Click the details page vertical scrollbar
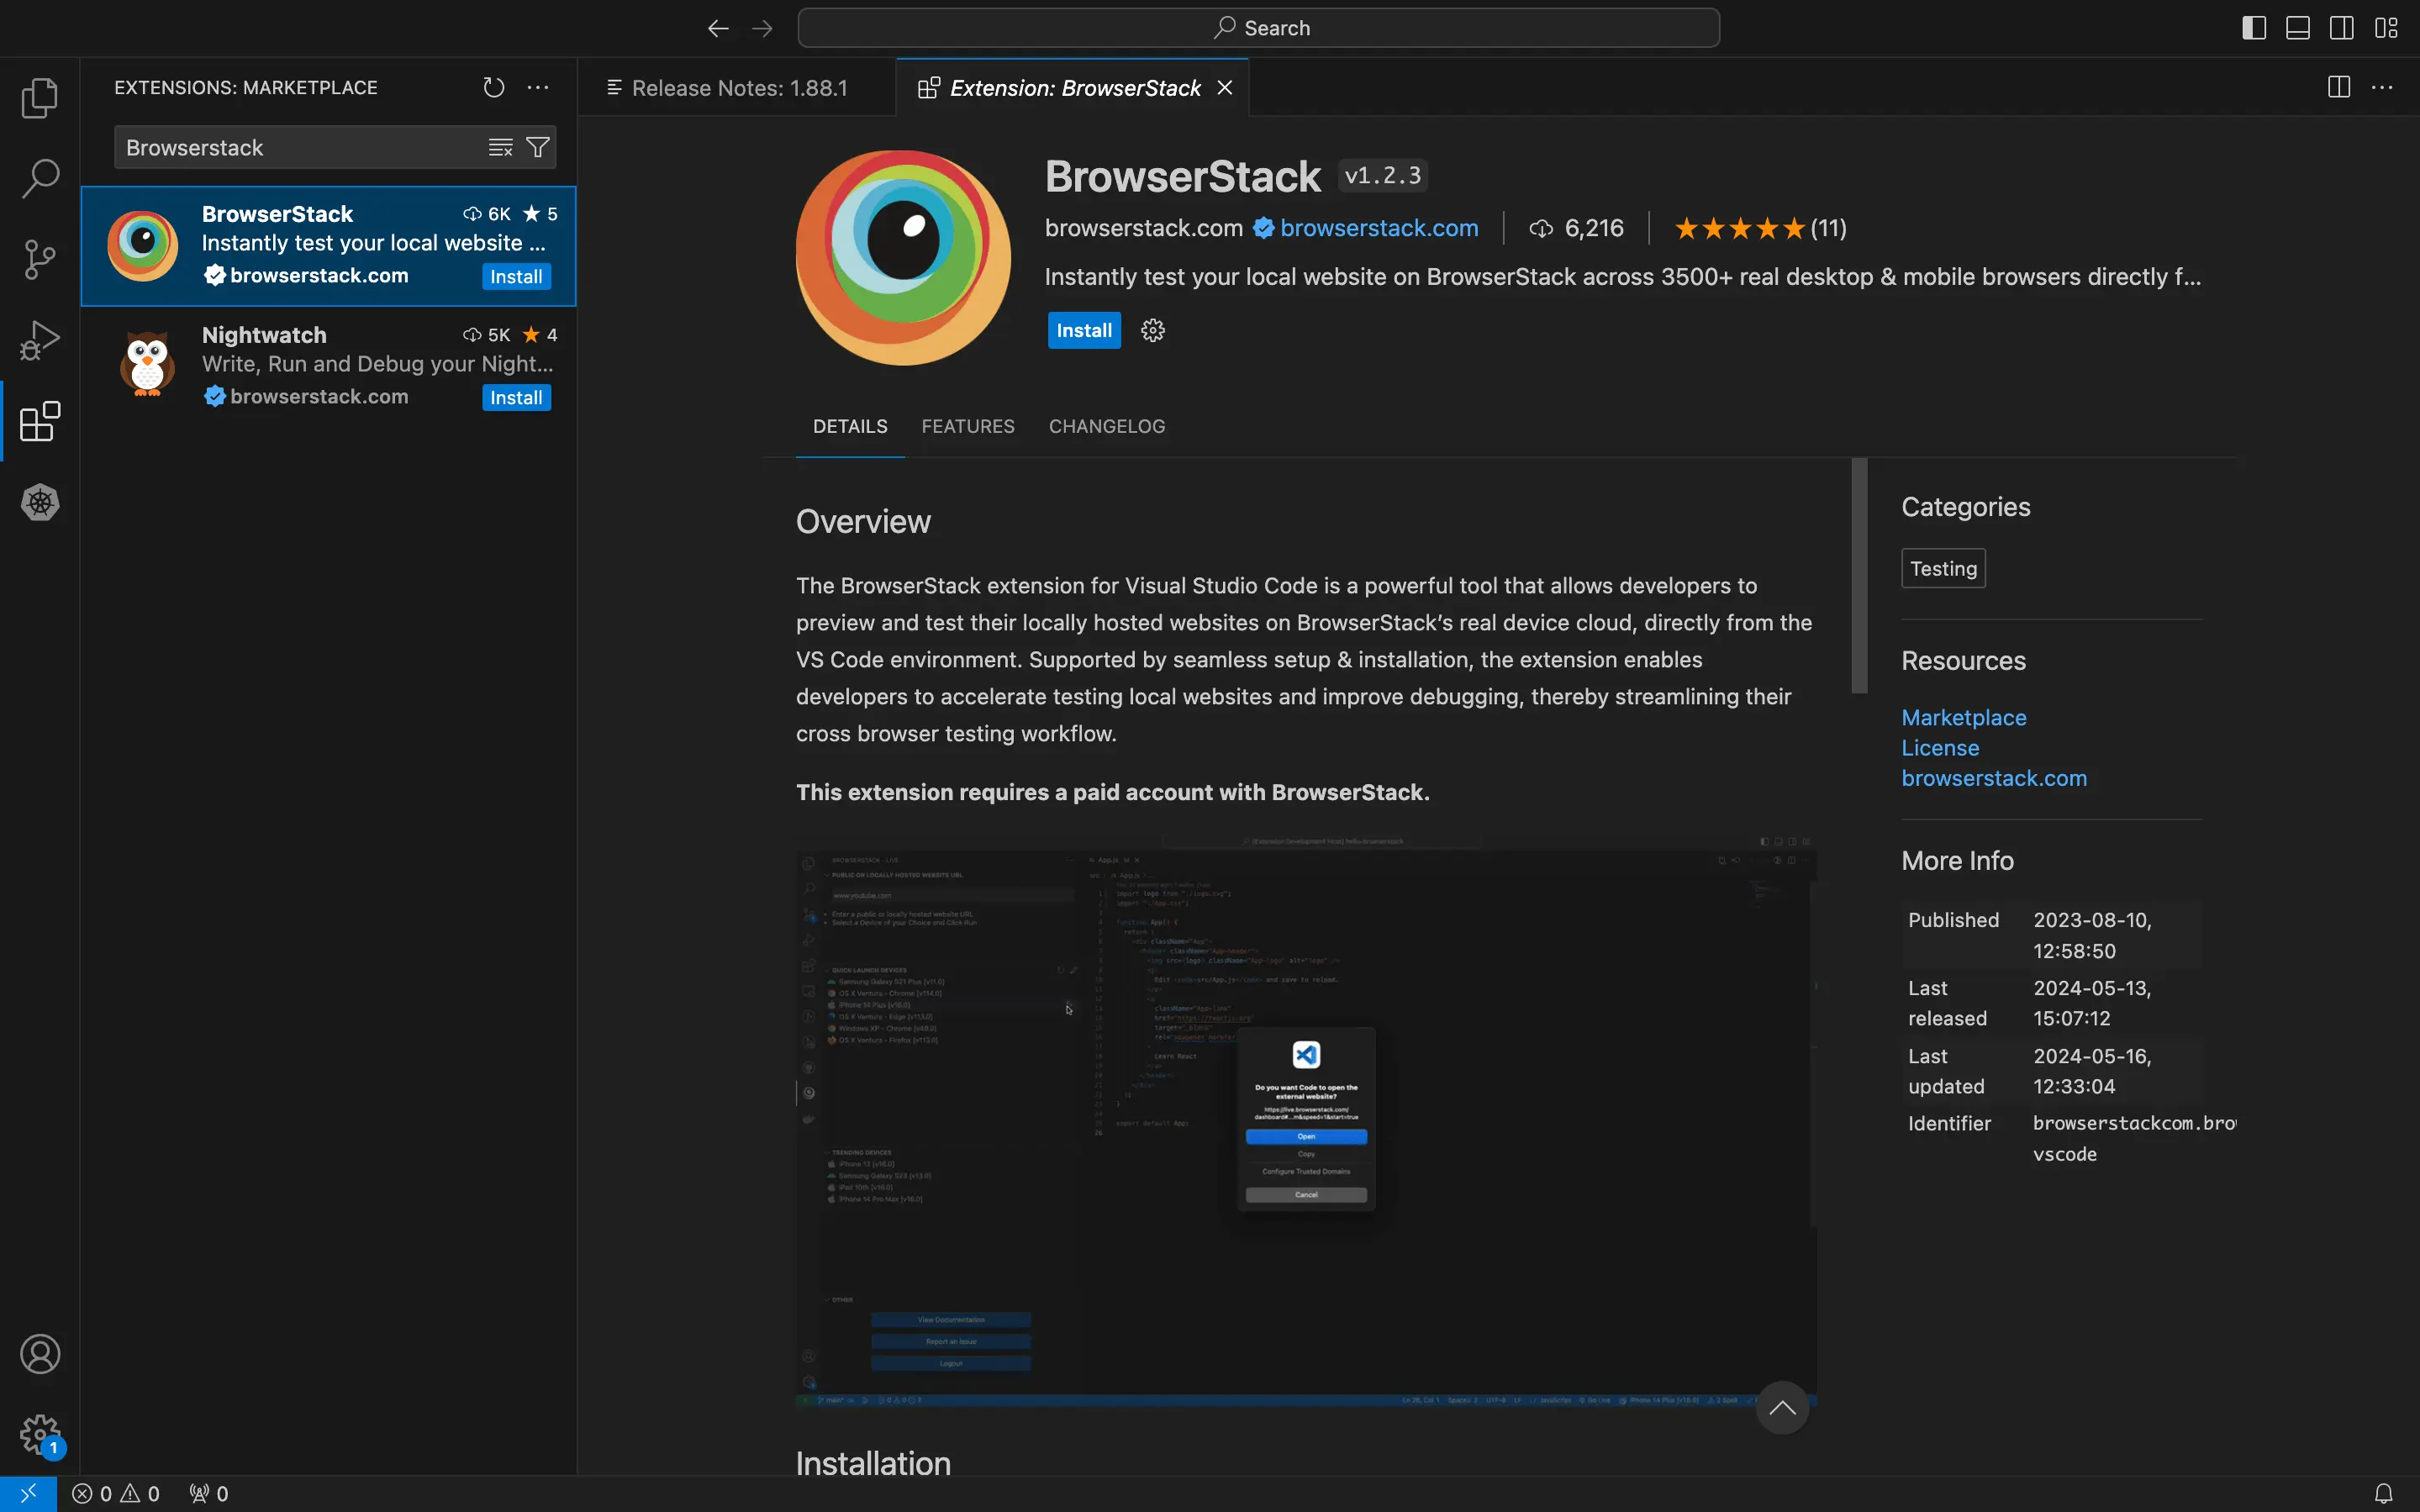2420x1512 pixels. [x=1859, y=576]
